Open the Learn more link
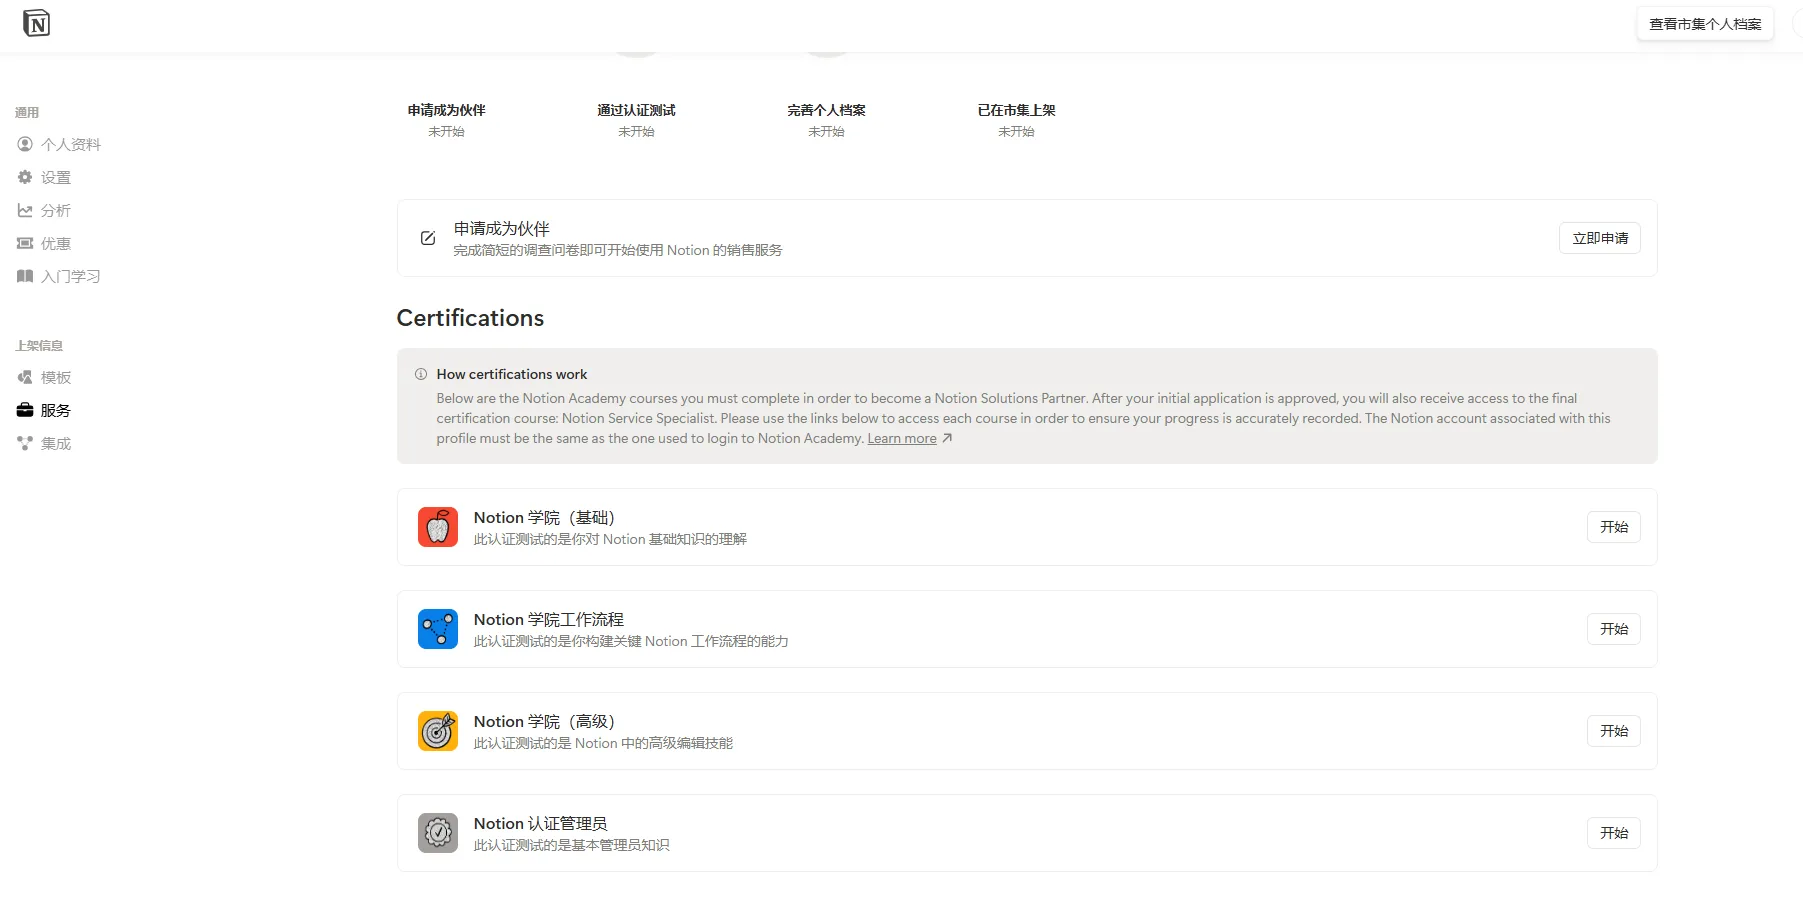The width and height of the screenshot is (1803, 901). point(902,439)
